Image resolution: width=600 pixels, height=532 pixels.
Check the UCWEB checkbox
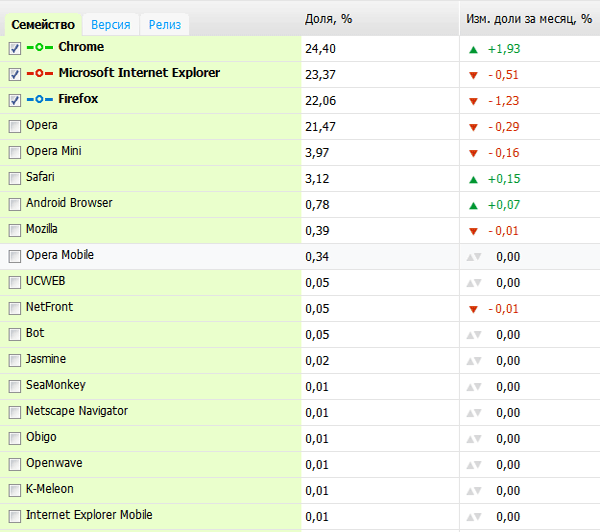(15, 282)
